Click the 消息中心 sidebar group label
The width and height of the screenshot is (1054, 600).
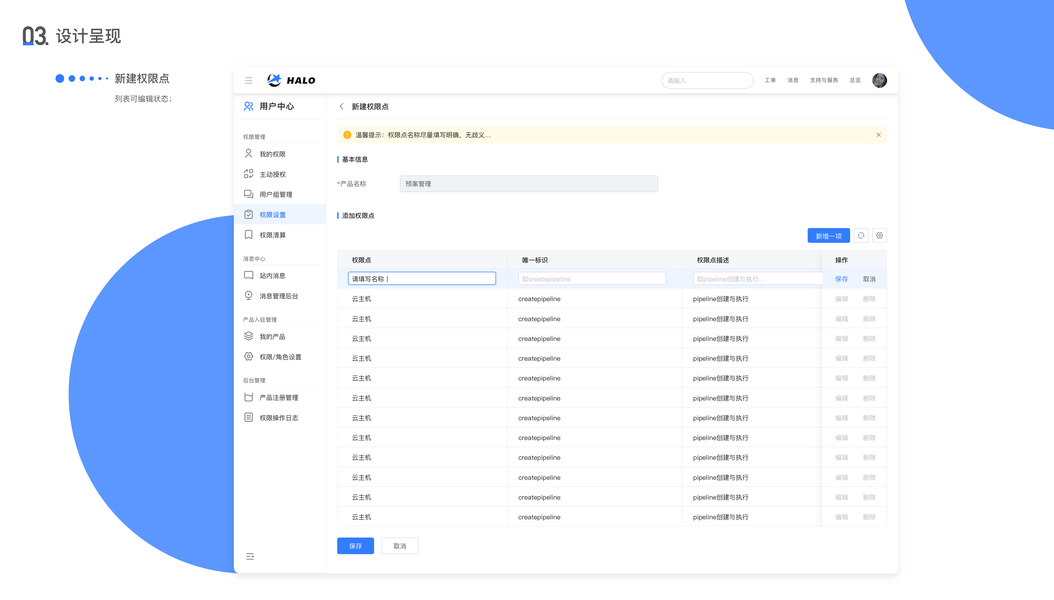click(254, 259)
